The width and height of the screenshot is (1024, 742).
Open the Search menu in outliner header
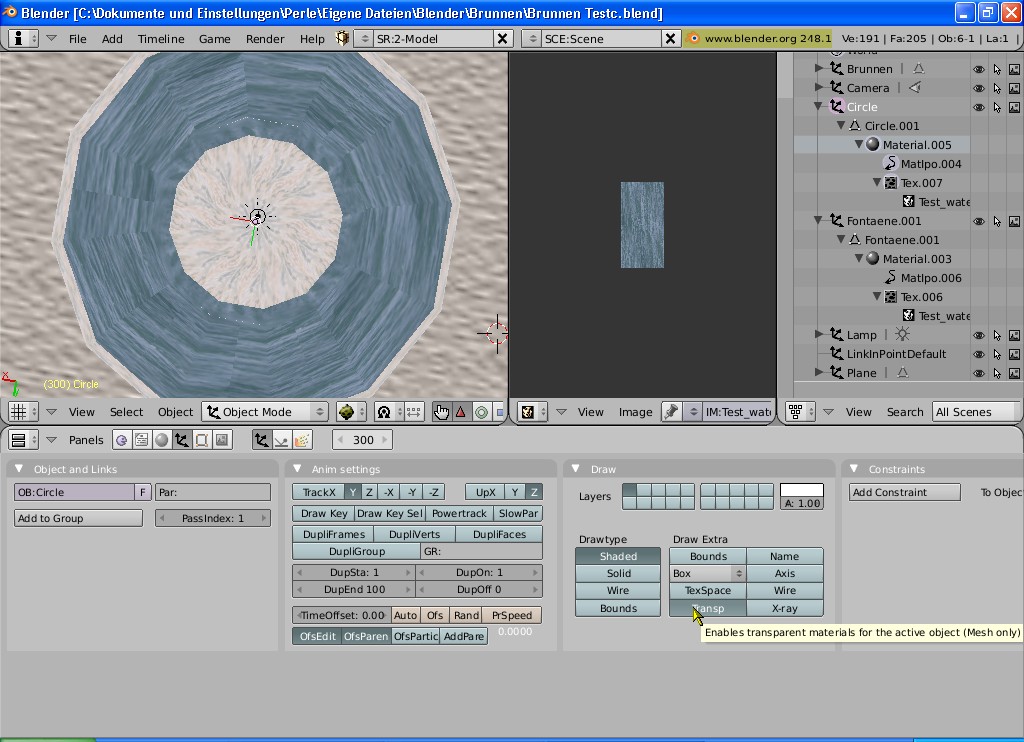click(x=904, y=412)
